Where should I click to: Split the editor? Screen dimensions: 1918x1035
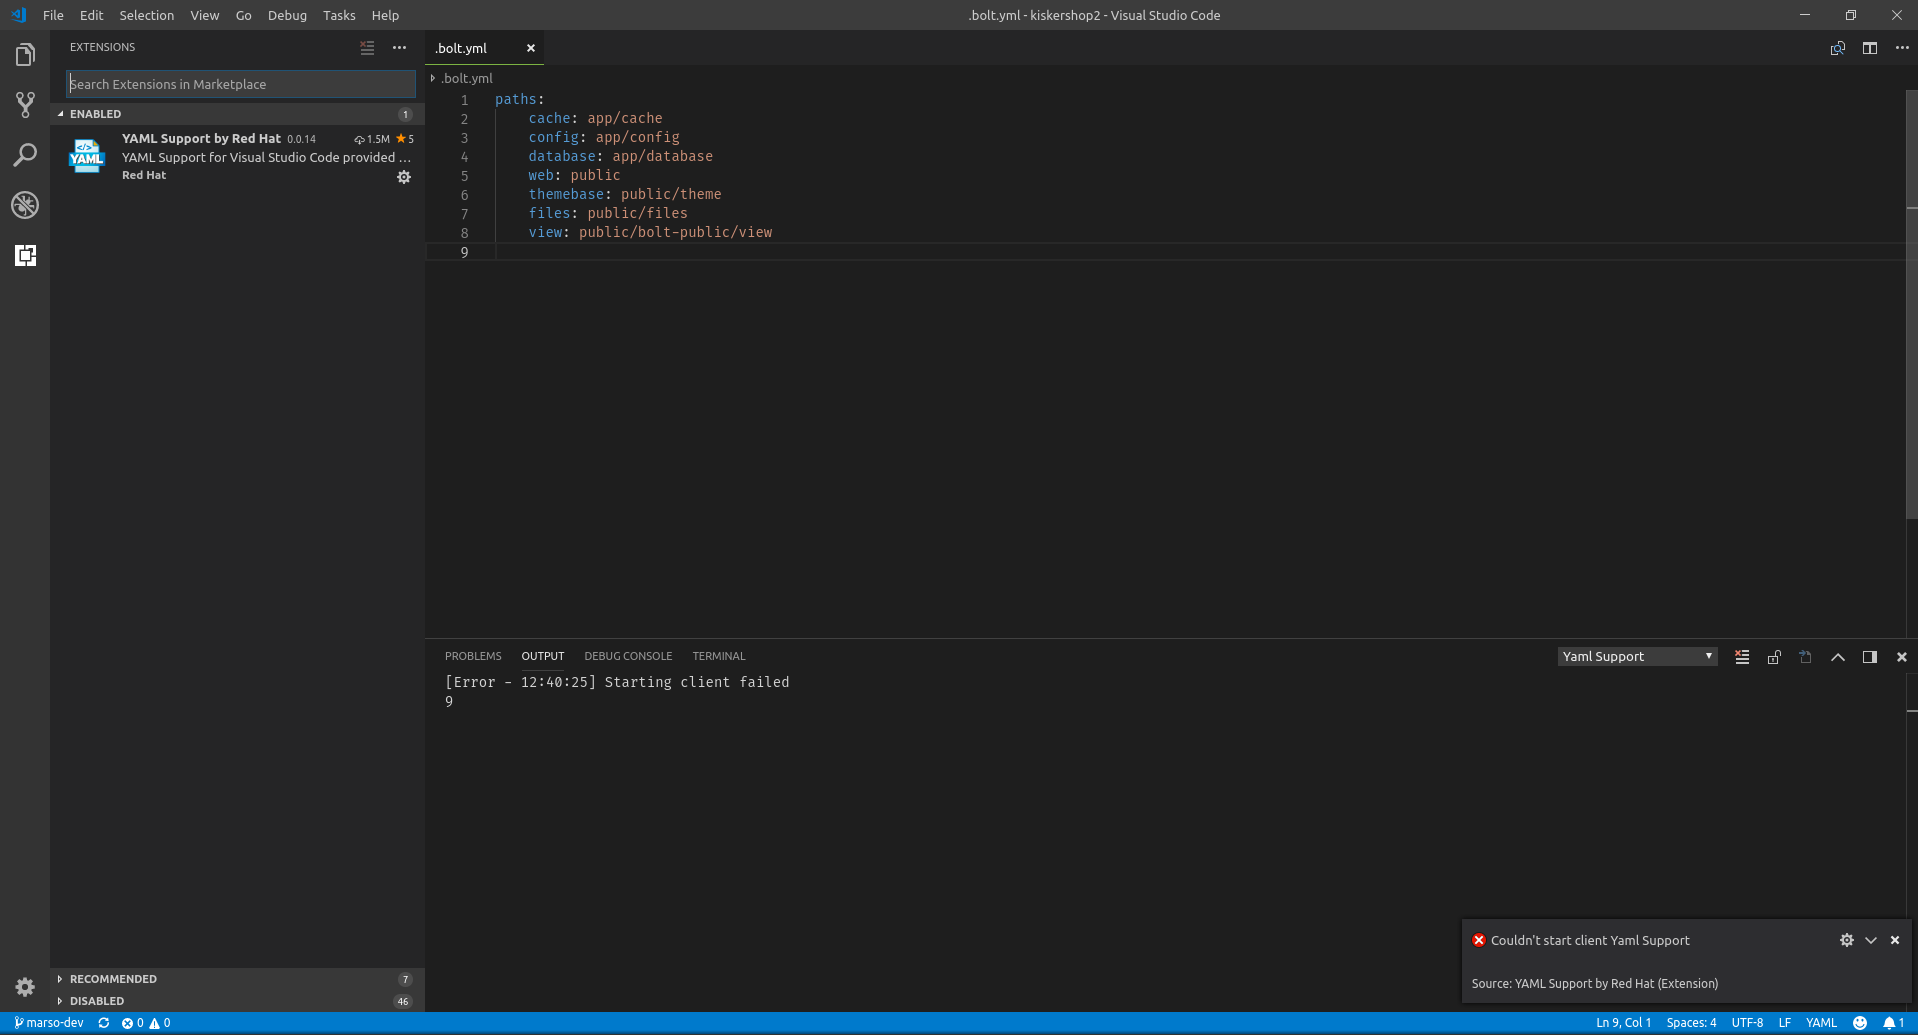click(1870, 48)
